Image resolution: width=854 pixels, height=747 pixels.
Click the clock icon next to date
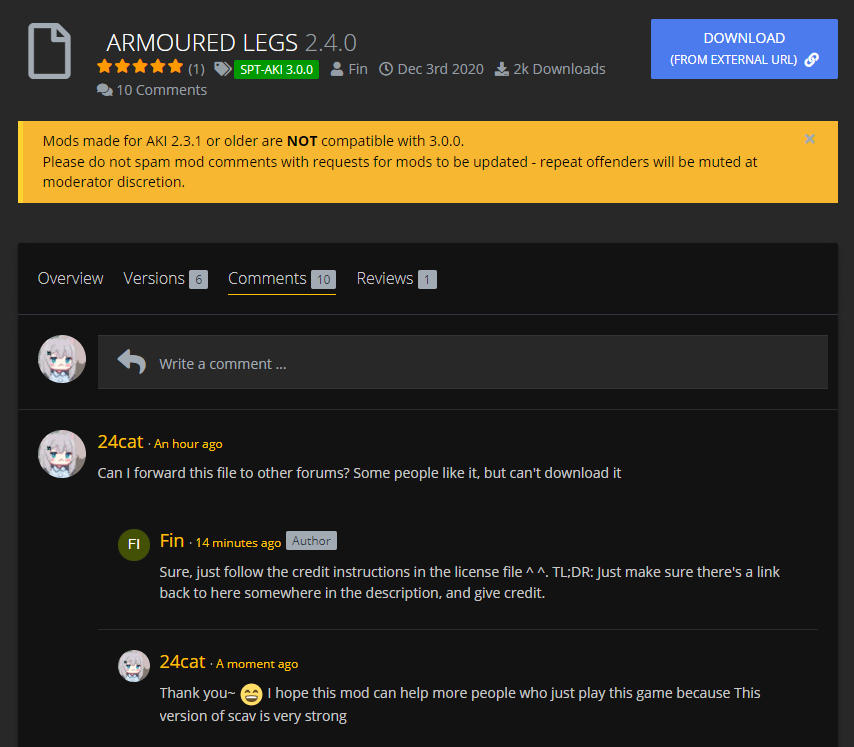coord(386,69)
